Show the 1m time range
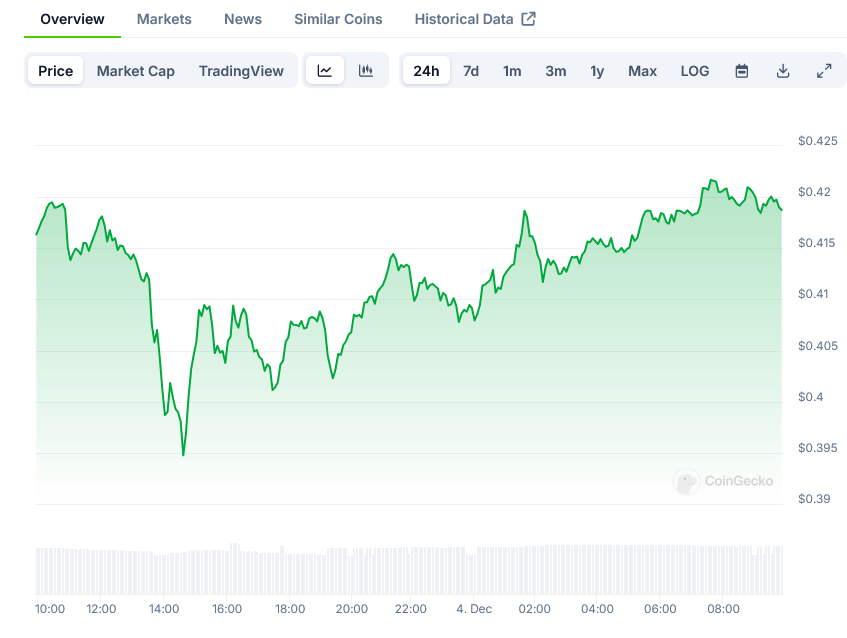The height and width of the screenshot is (638, 847). pyautogui.click(x=512, y=71)
